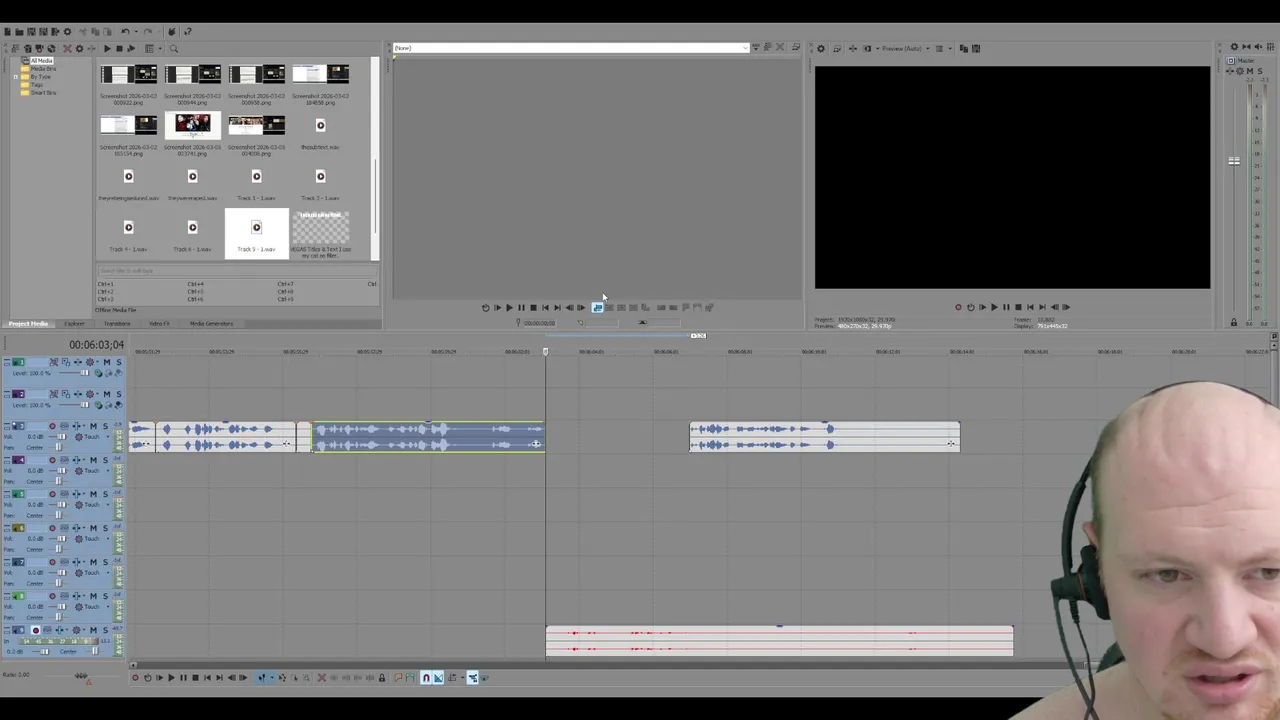
Task: Click the Undo arrow icon
Action: (125, 32)
